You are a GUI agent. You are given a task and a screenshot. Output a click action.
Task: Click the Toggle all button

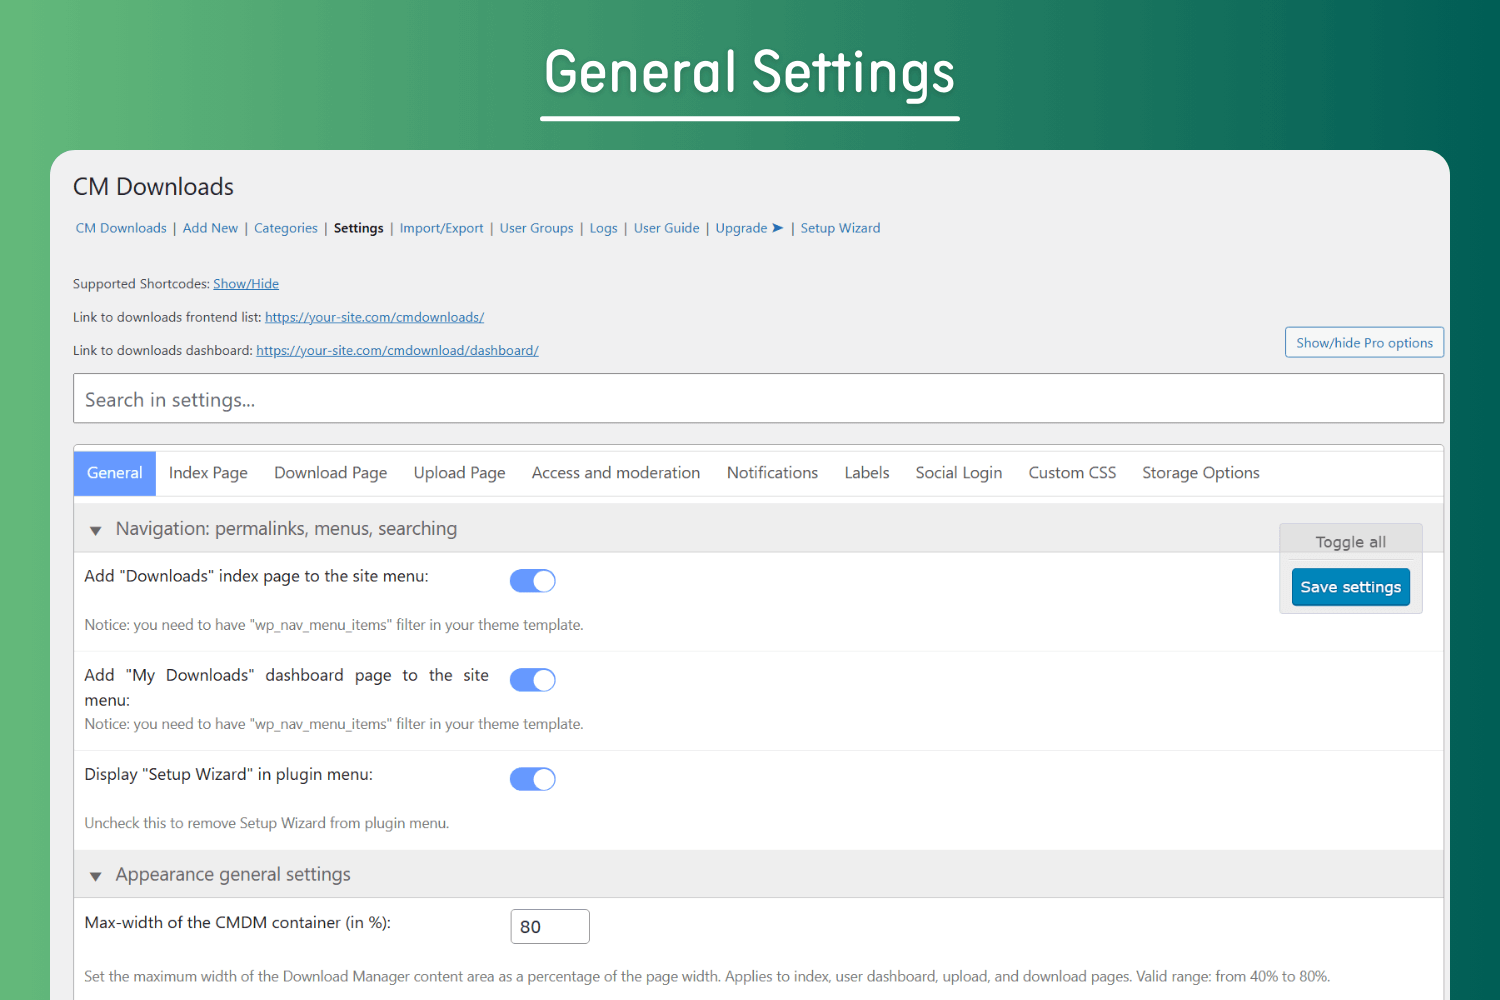coord(1351,542)
